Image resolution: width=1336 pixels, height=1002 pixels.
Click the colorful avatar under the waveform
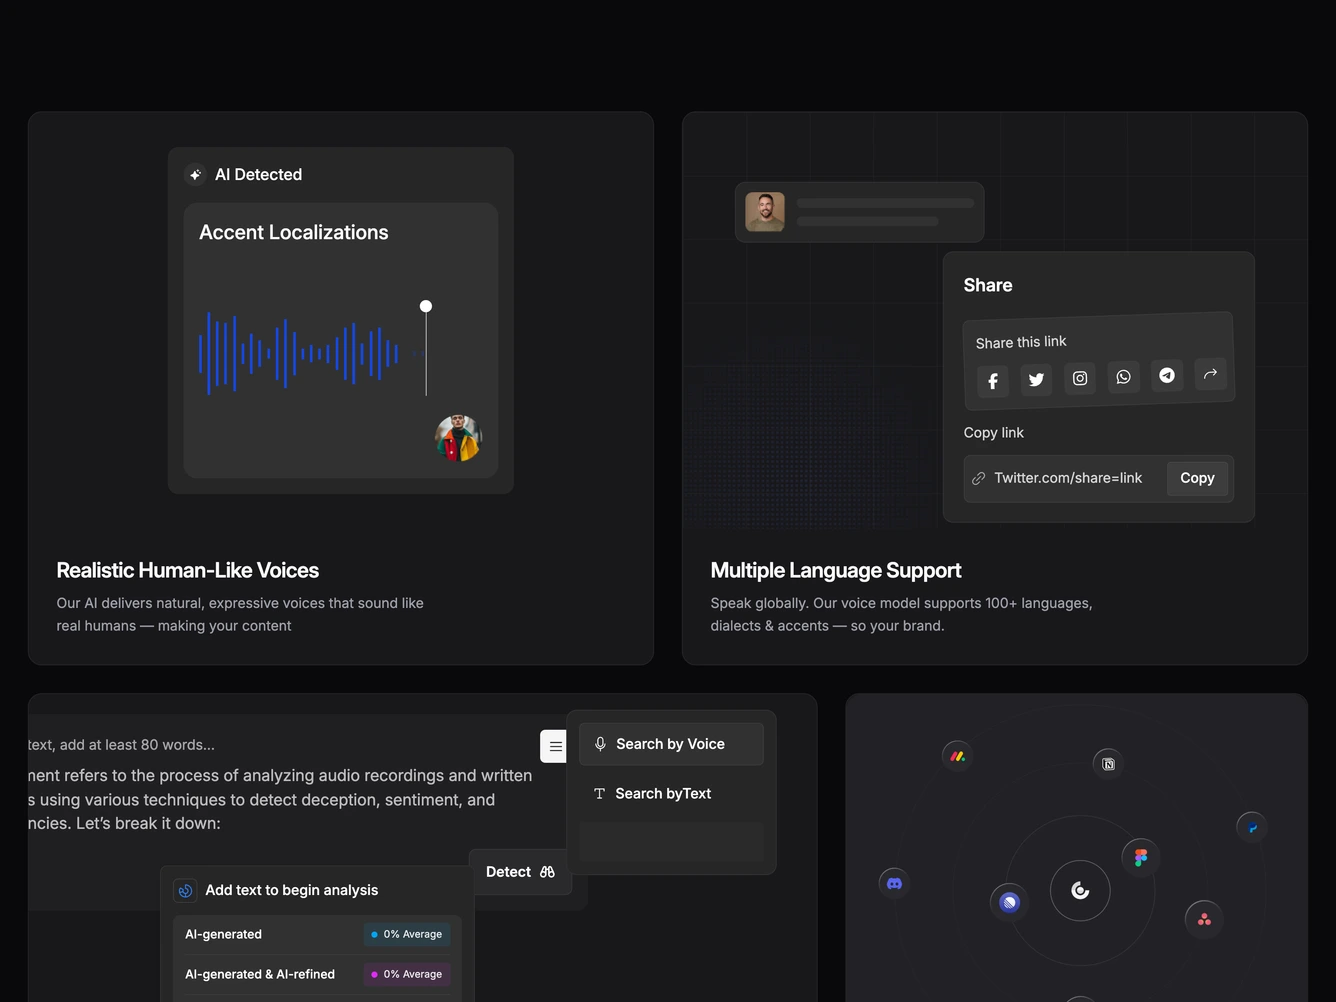tap(459, 438)
